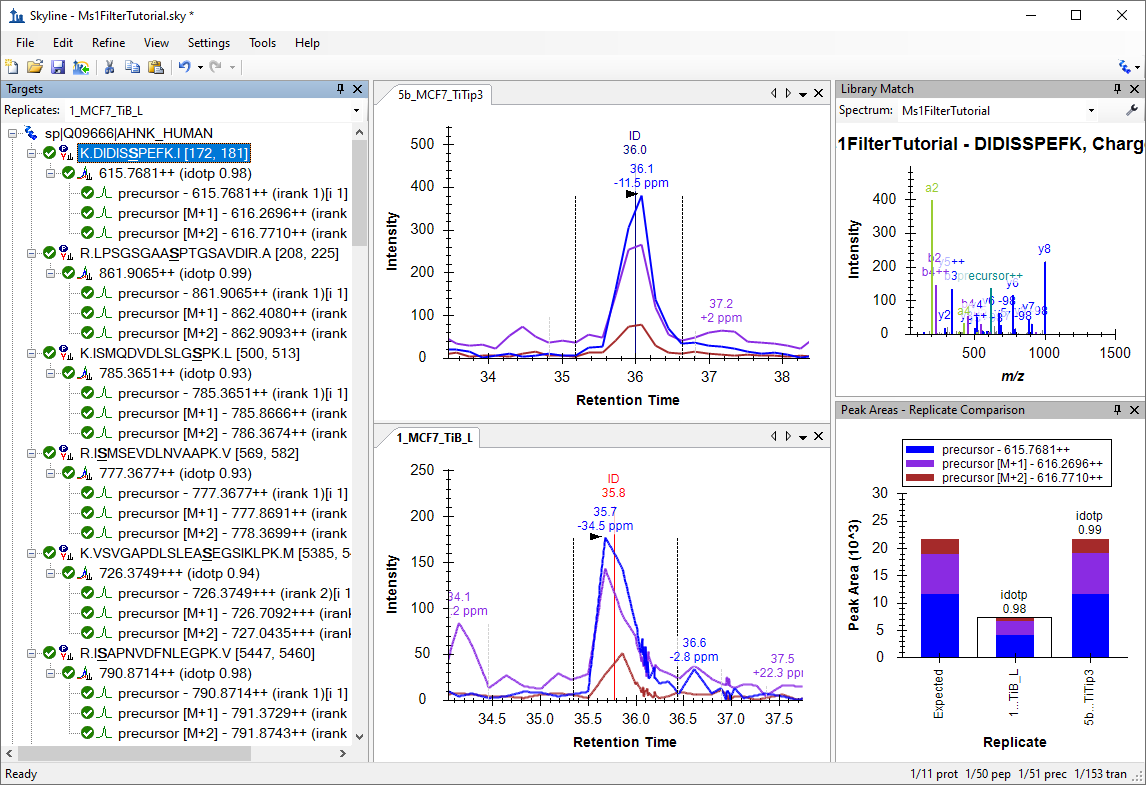Click the Copy toolbar icon

click(x=132, y=67)
